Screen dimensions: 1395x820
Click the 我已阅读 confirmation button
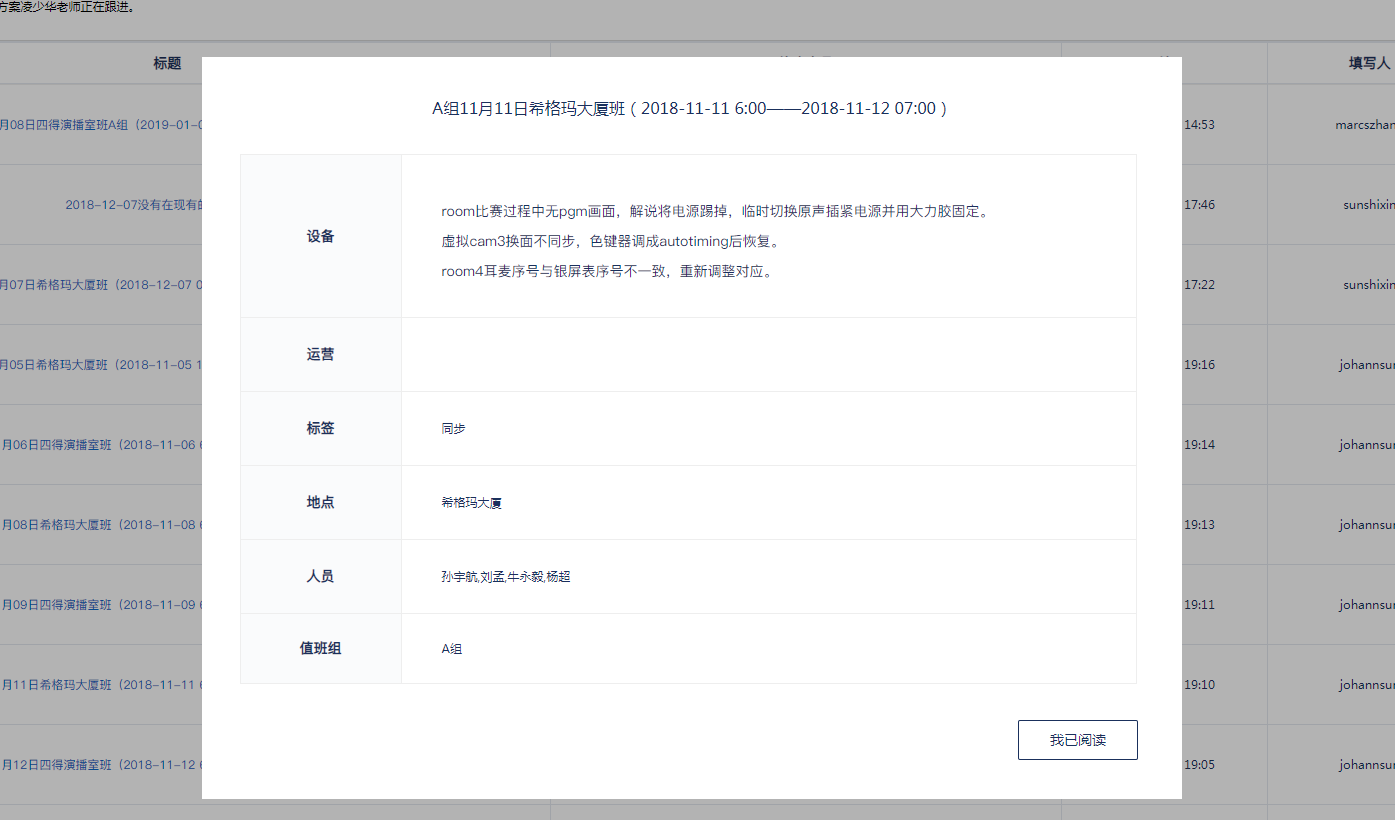(1077, 740)
